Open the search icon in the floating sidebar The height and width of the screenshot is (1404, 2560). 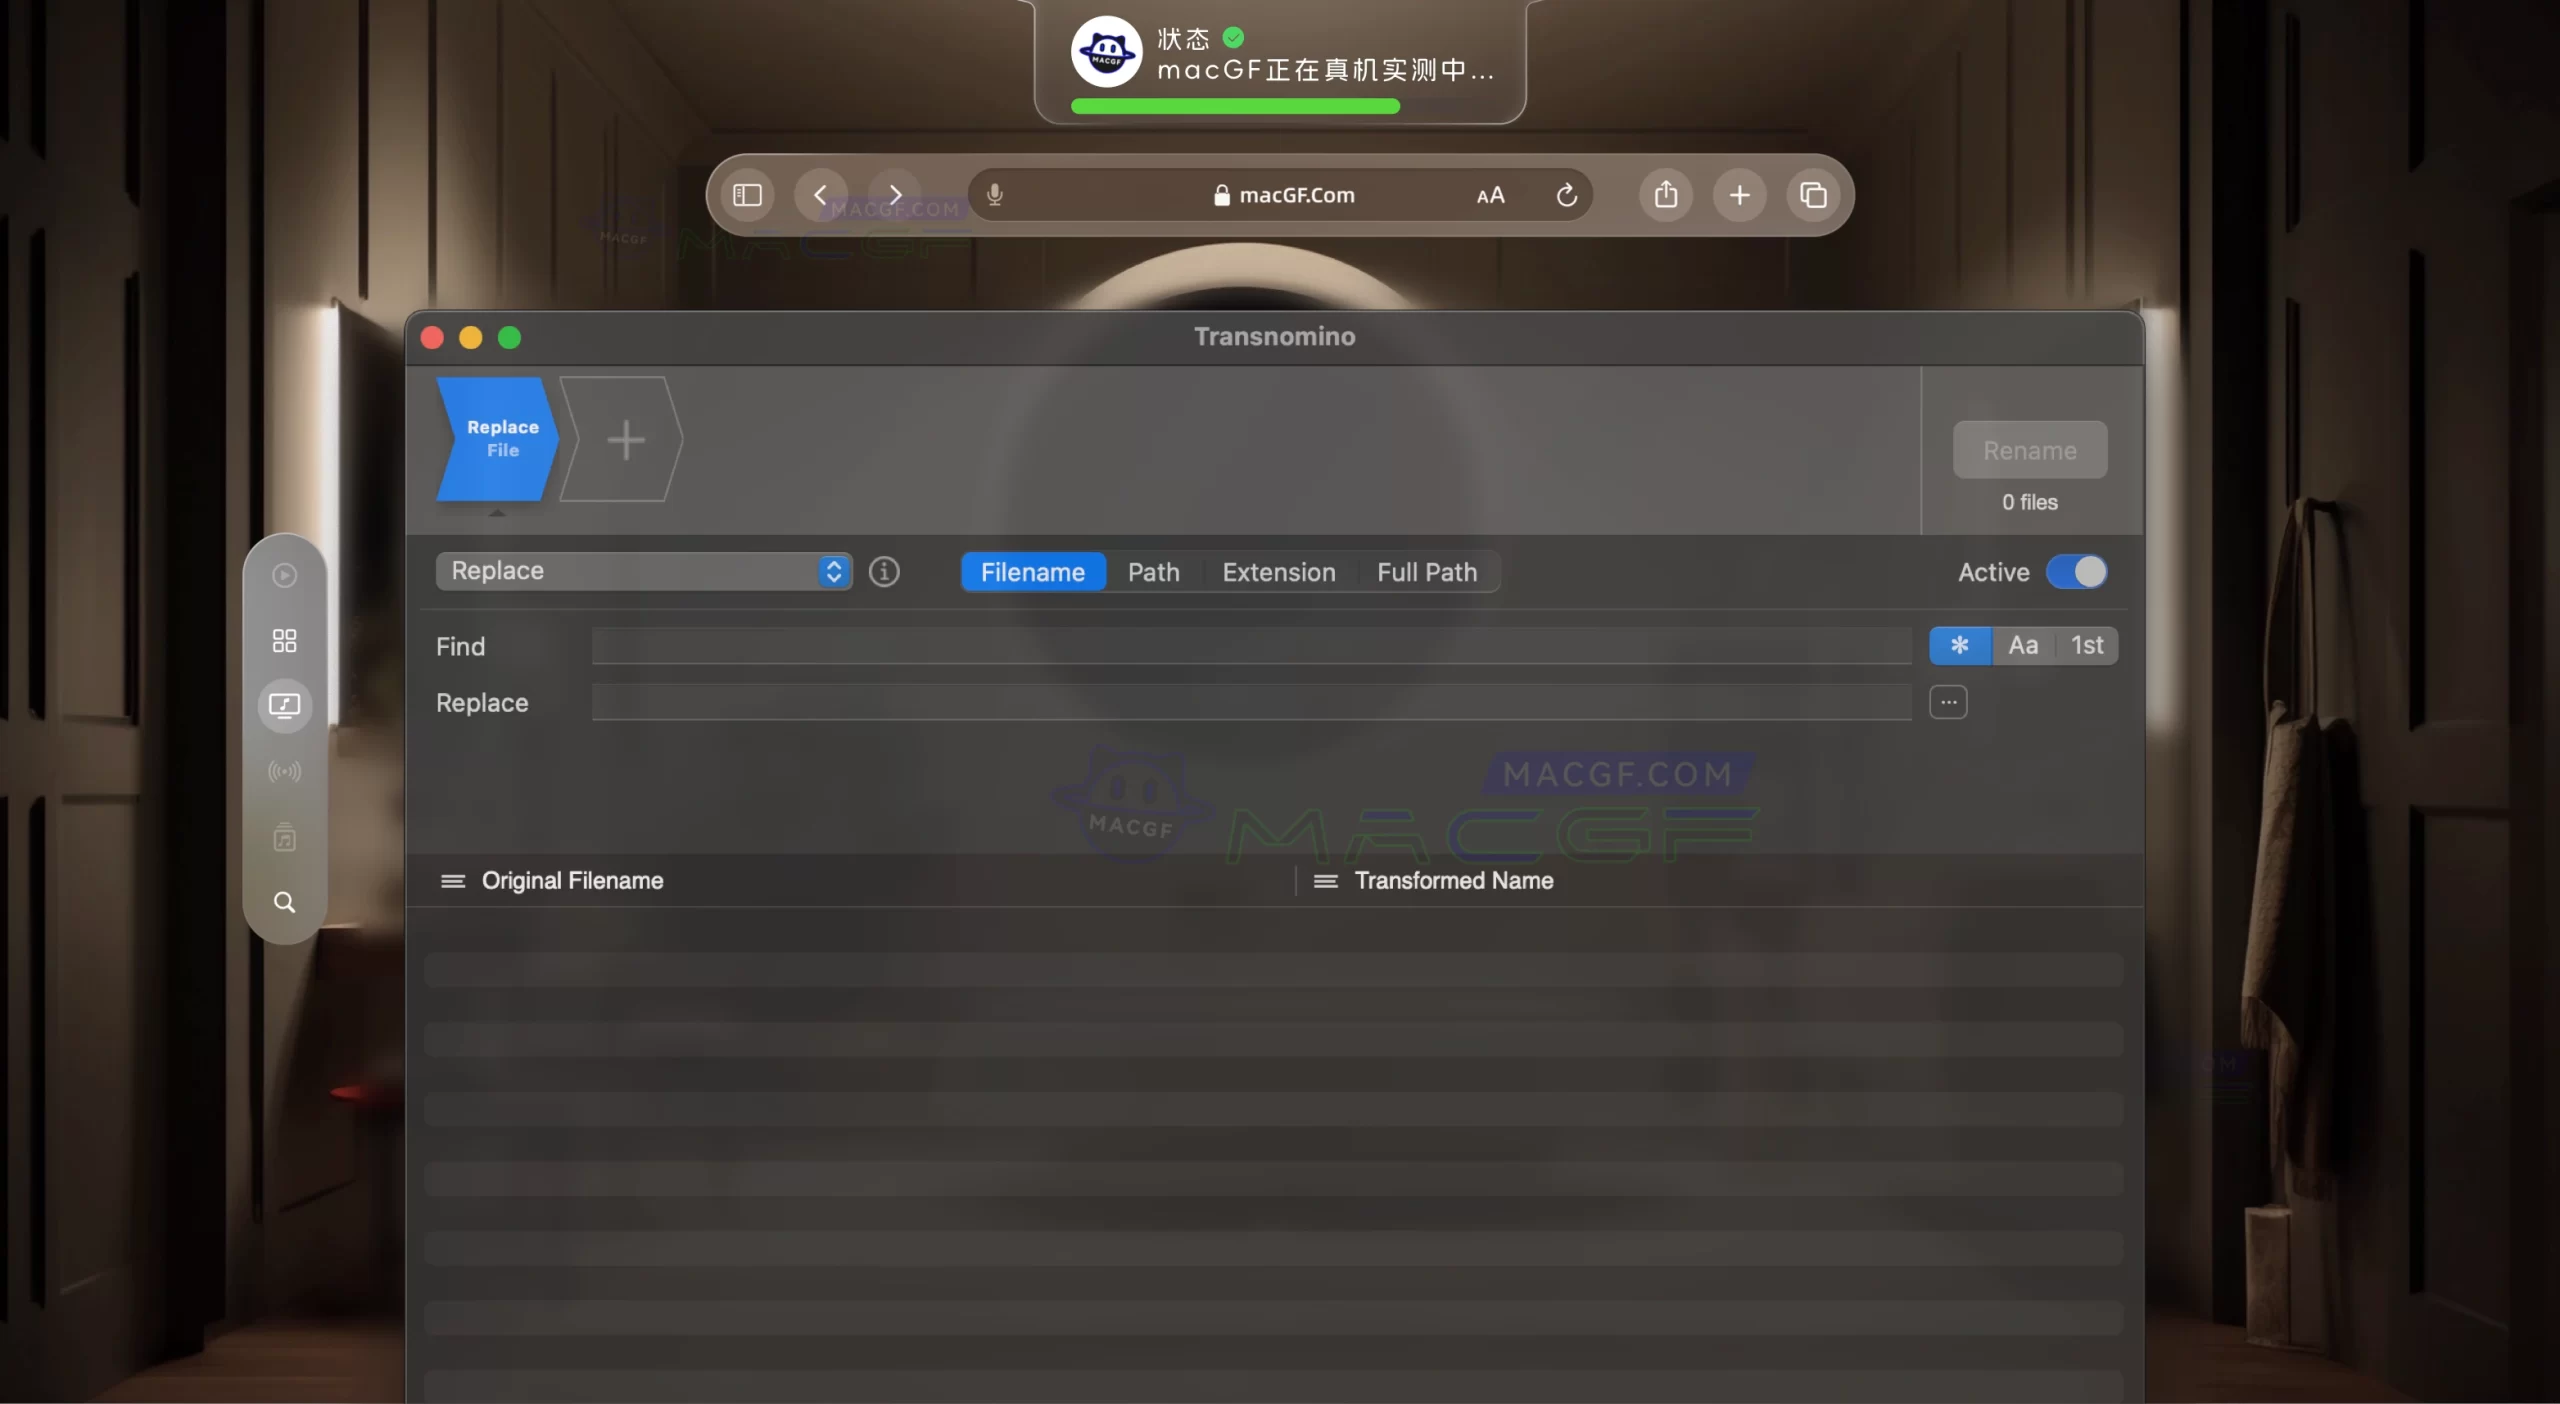click(284, 902)
